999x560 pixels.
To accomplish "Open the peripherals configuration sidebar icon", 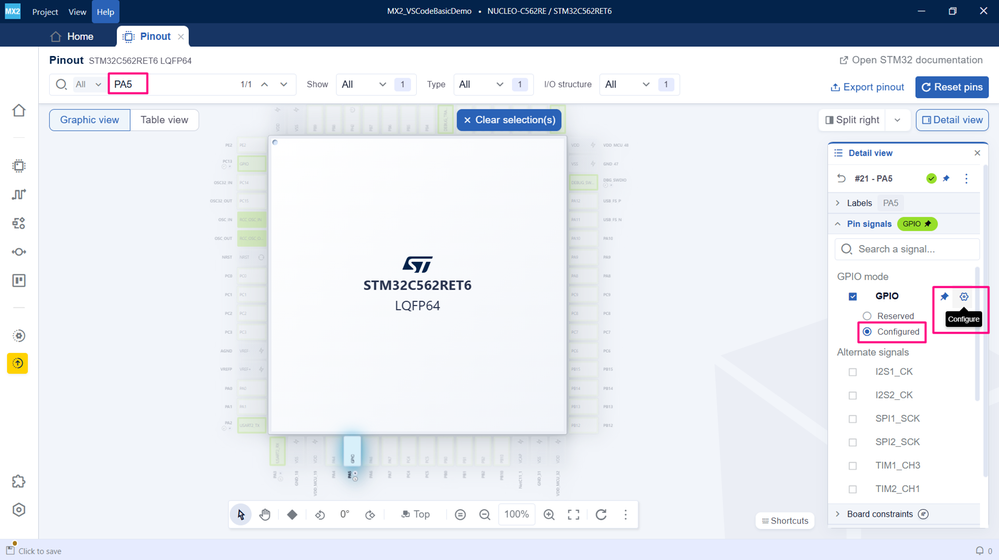I will (19, 223).
